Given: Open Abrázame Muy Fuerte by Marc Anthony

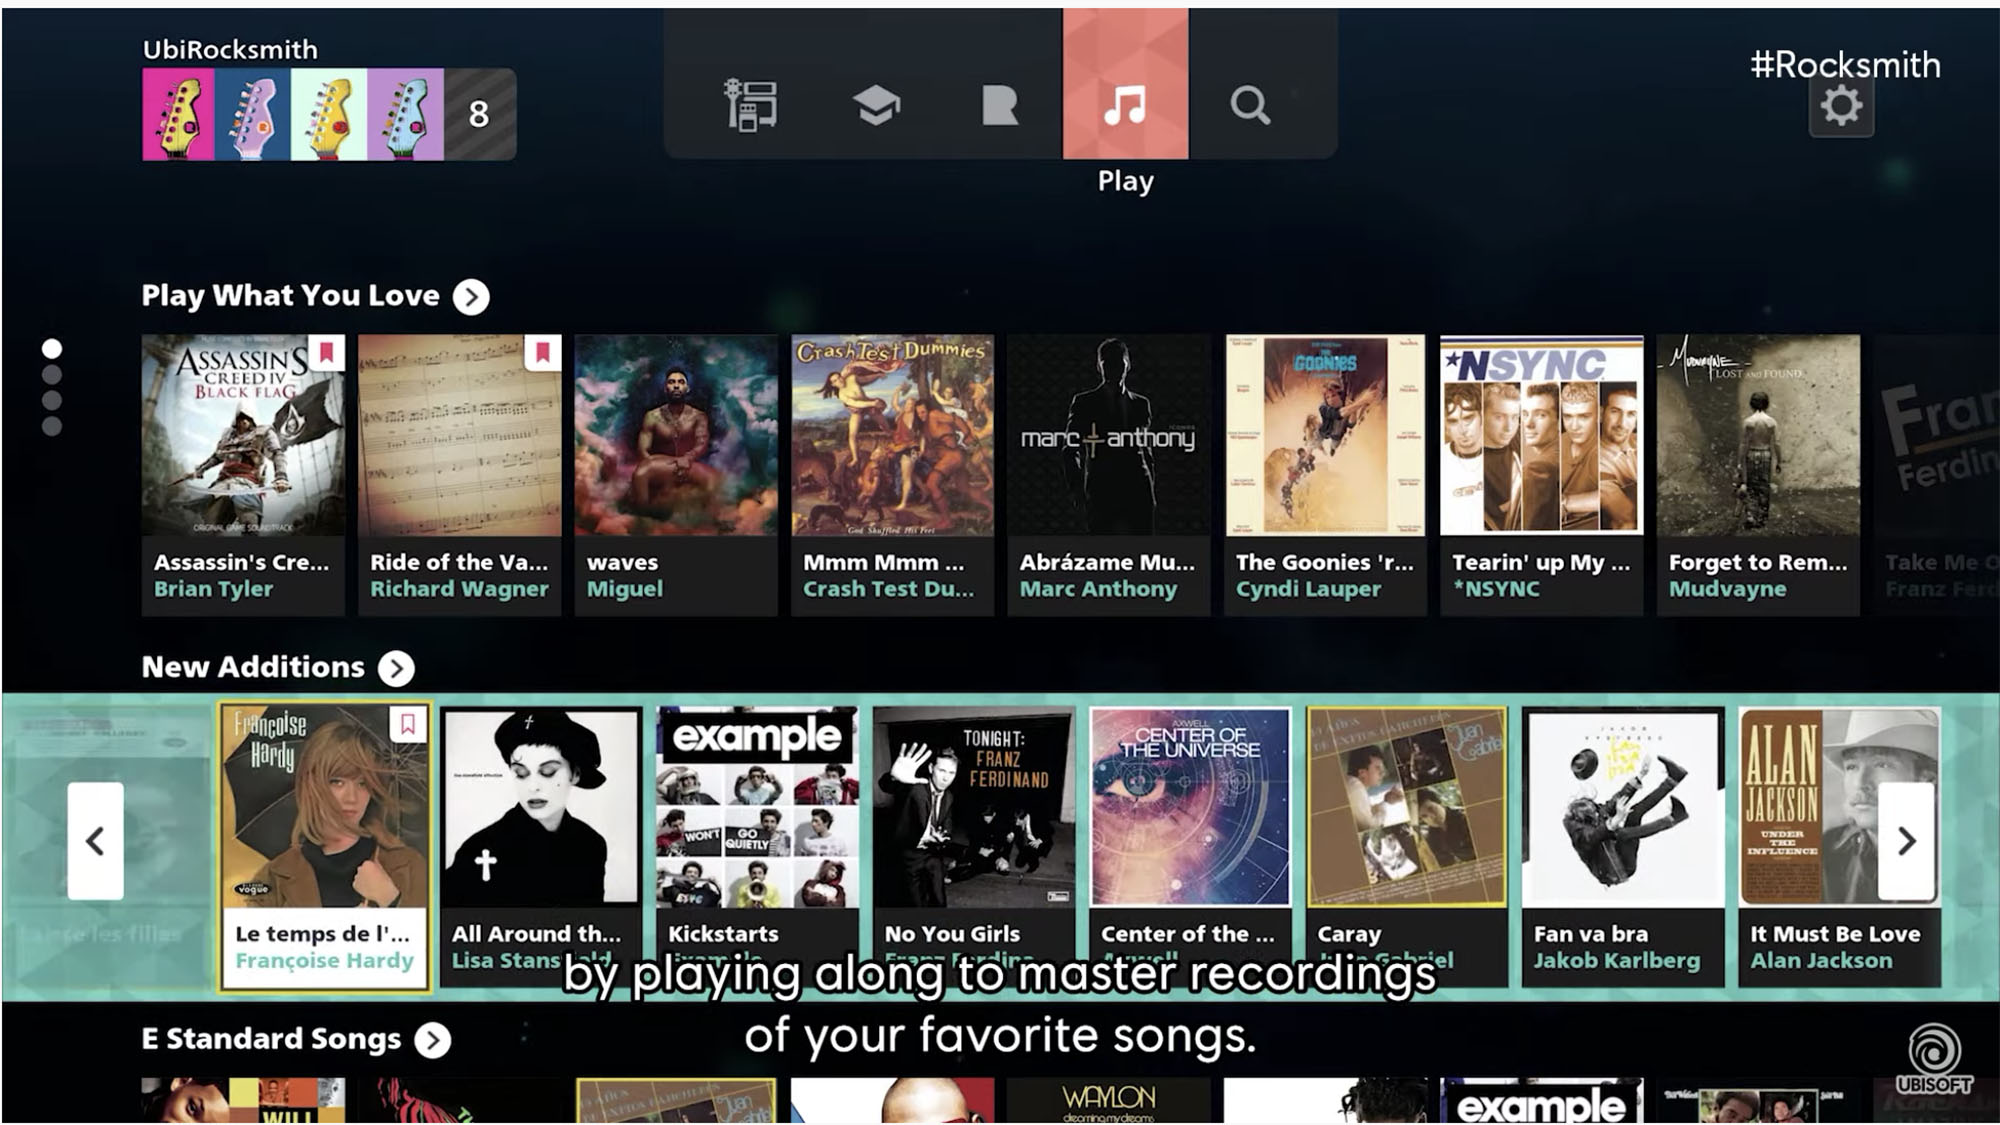Looking at the screenshot, I should click(1109, 475).
